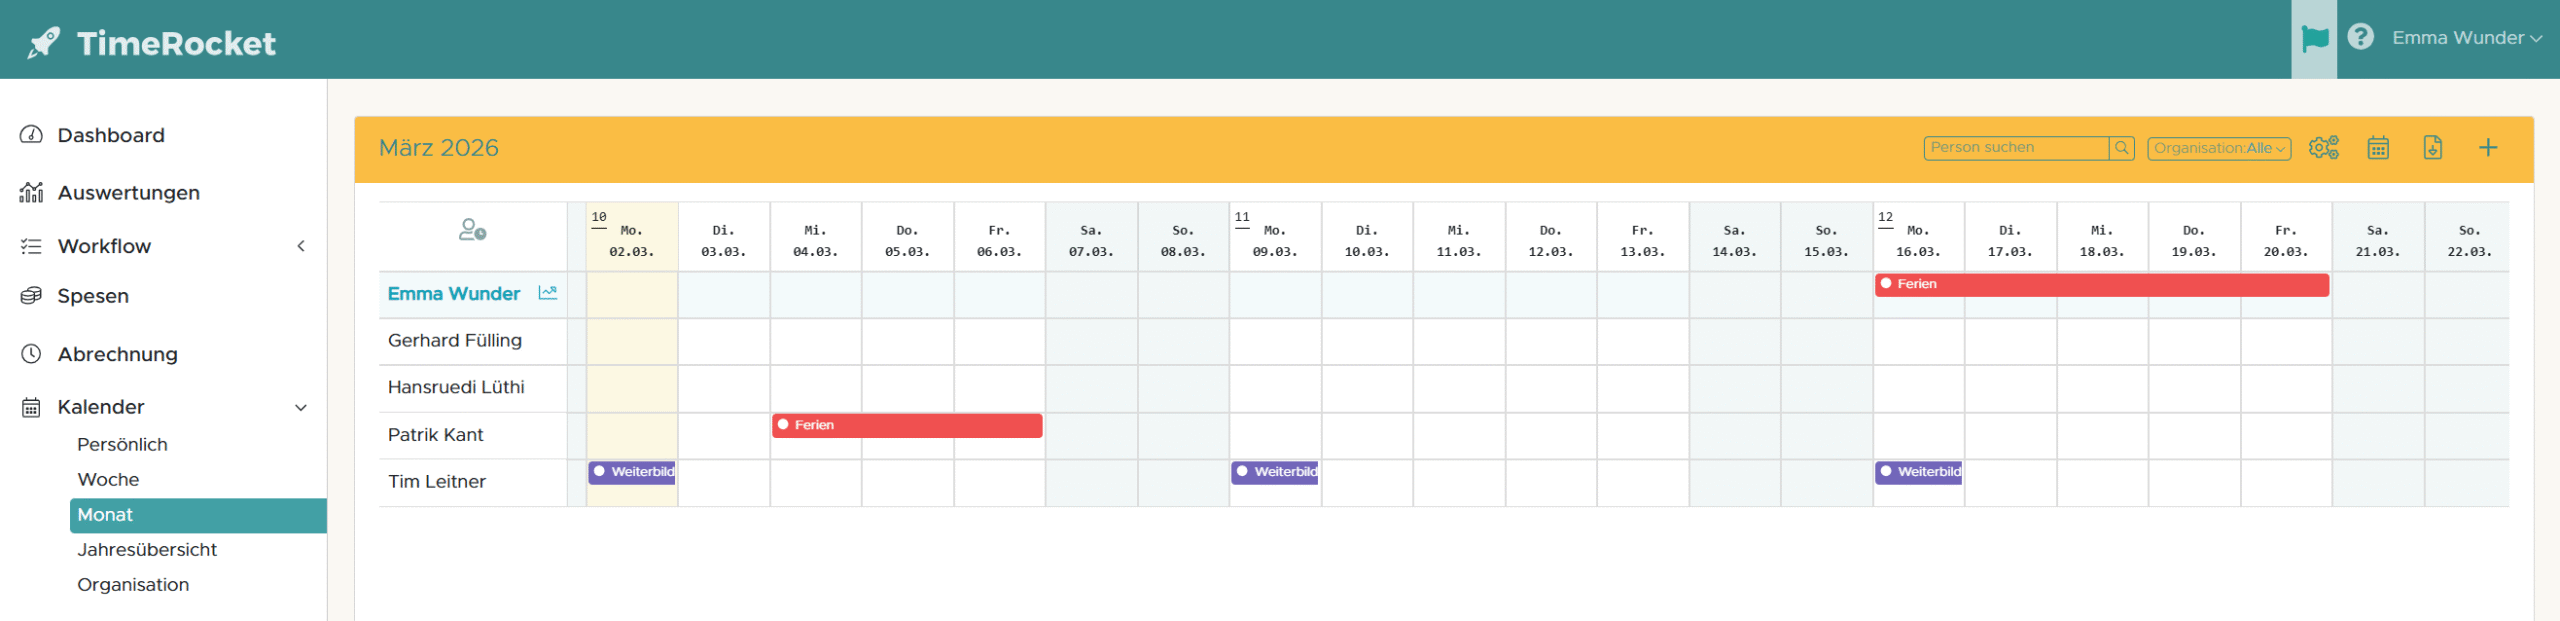The height and width of the screenshot is (621, 2560).
Task: Click the Person suchen search field
Action: click(x=2015, y=148)
